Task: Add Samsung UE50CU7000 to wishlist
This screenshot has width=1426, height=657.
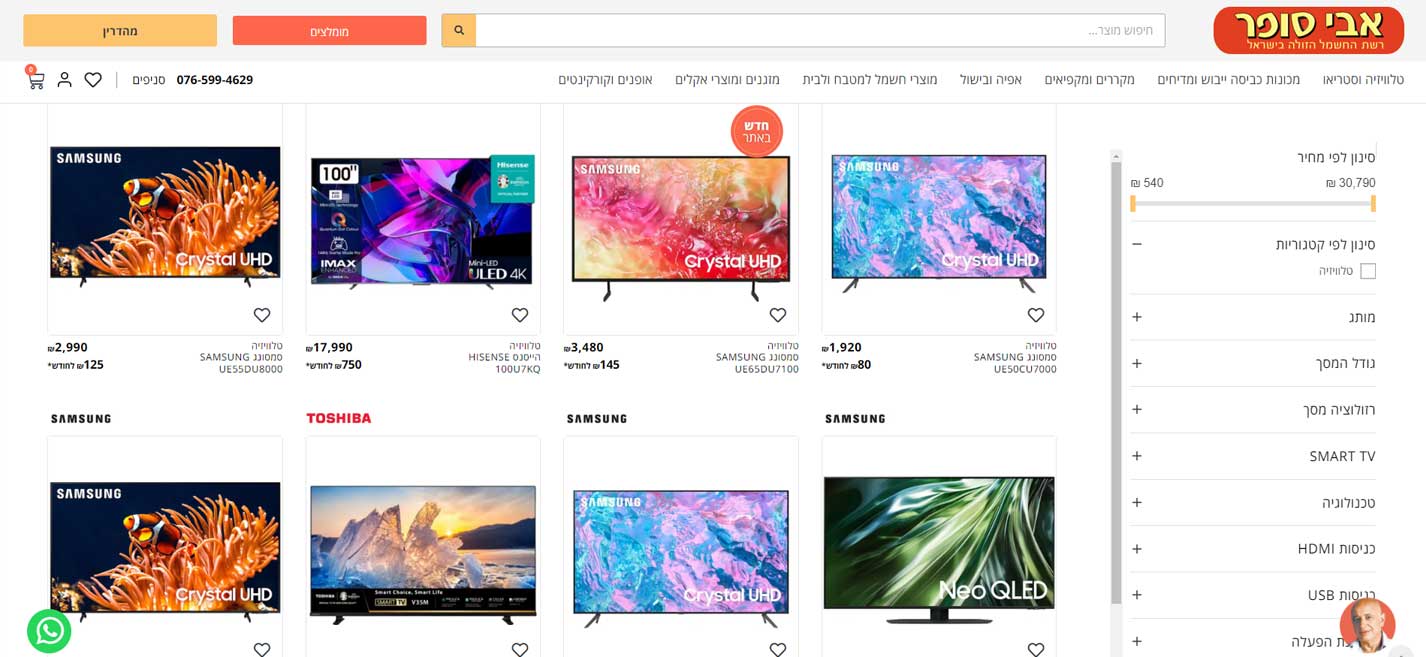Action: [1036, 315]
